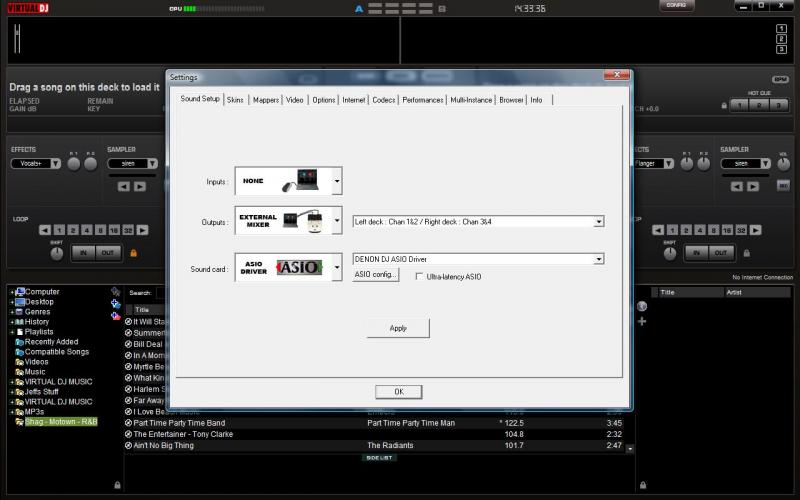
Task: Click the left deck loop IN button
Action: pos(83,253)
